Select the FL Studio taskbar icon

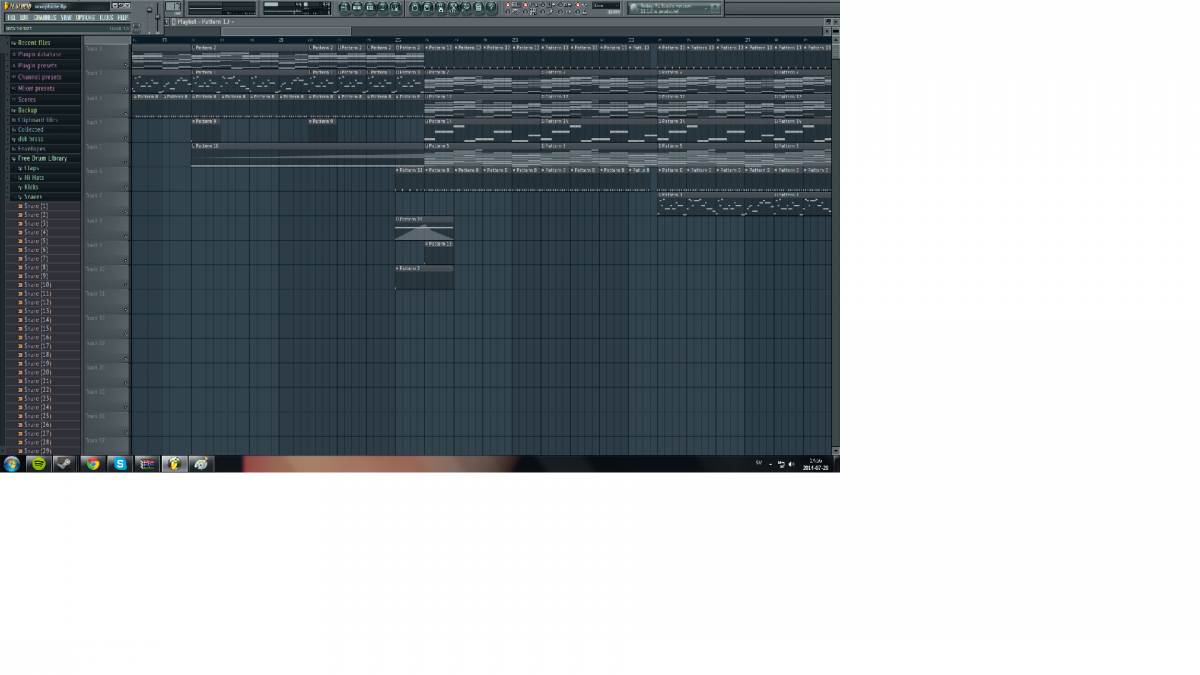tap(174, 464)
